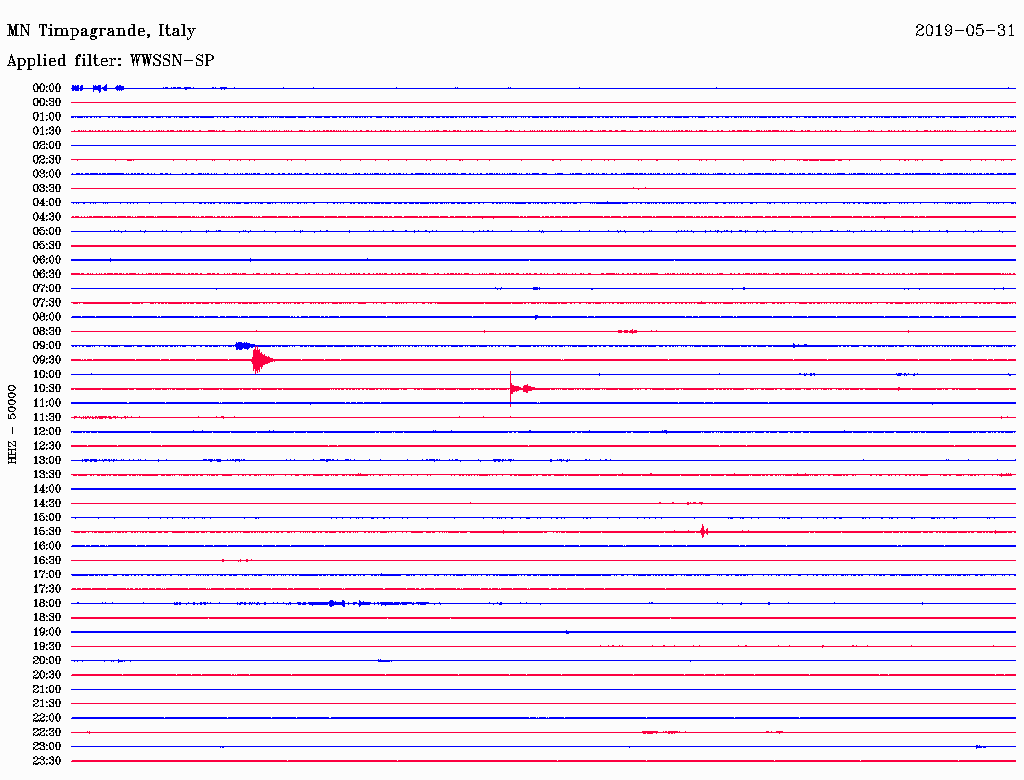Click the 18:00 time label
This screenshot has width=1024, height=780.
point(47,603)
